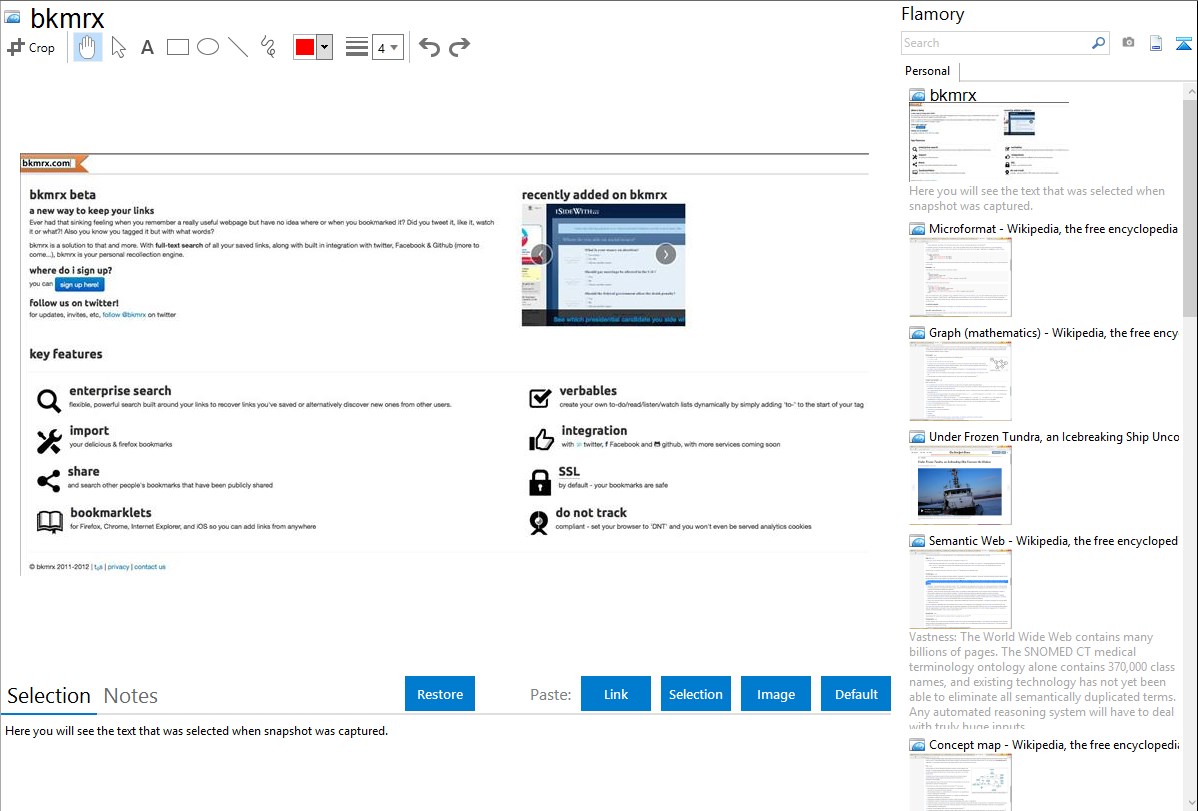Select the straight line tool
The image size is (1198, 811).
point(238,47)
